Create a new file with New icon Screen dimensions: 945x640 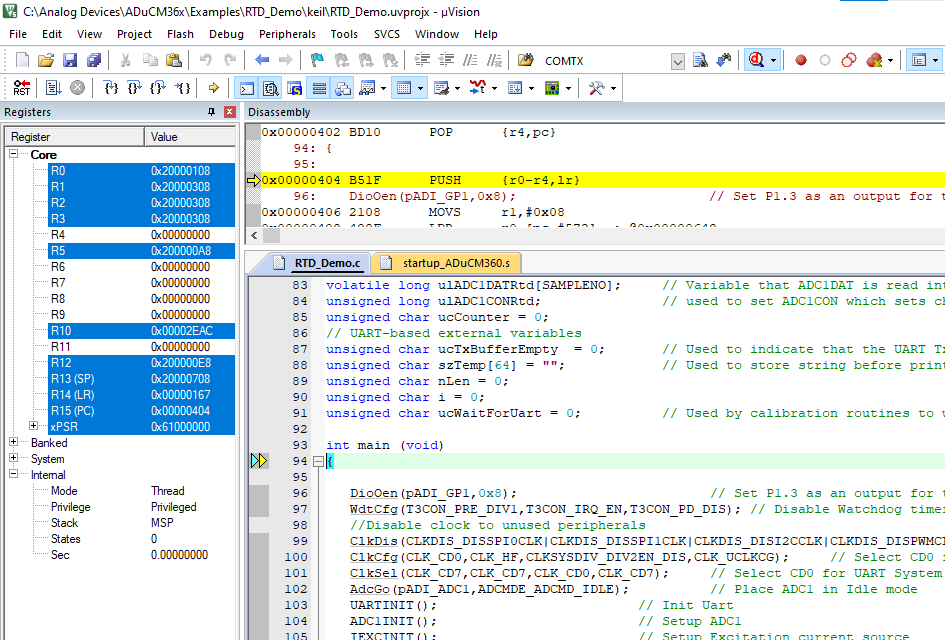[x=22, y=60]
